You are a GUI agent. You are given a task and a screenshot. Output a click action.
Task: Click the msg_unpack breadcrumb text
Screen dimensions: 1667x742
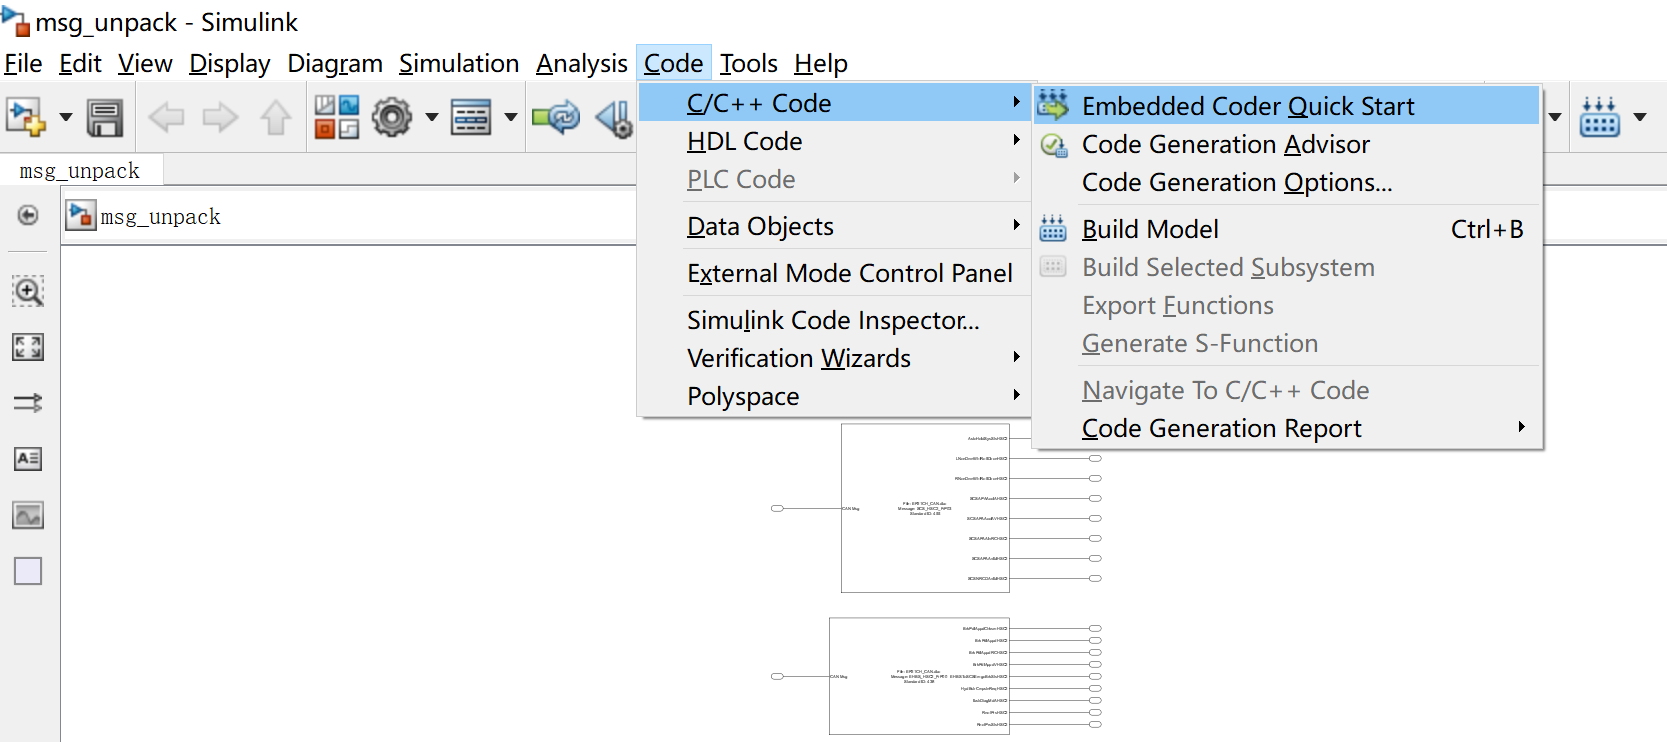click(x=161, y=217)
